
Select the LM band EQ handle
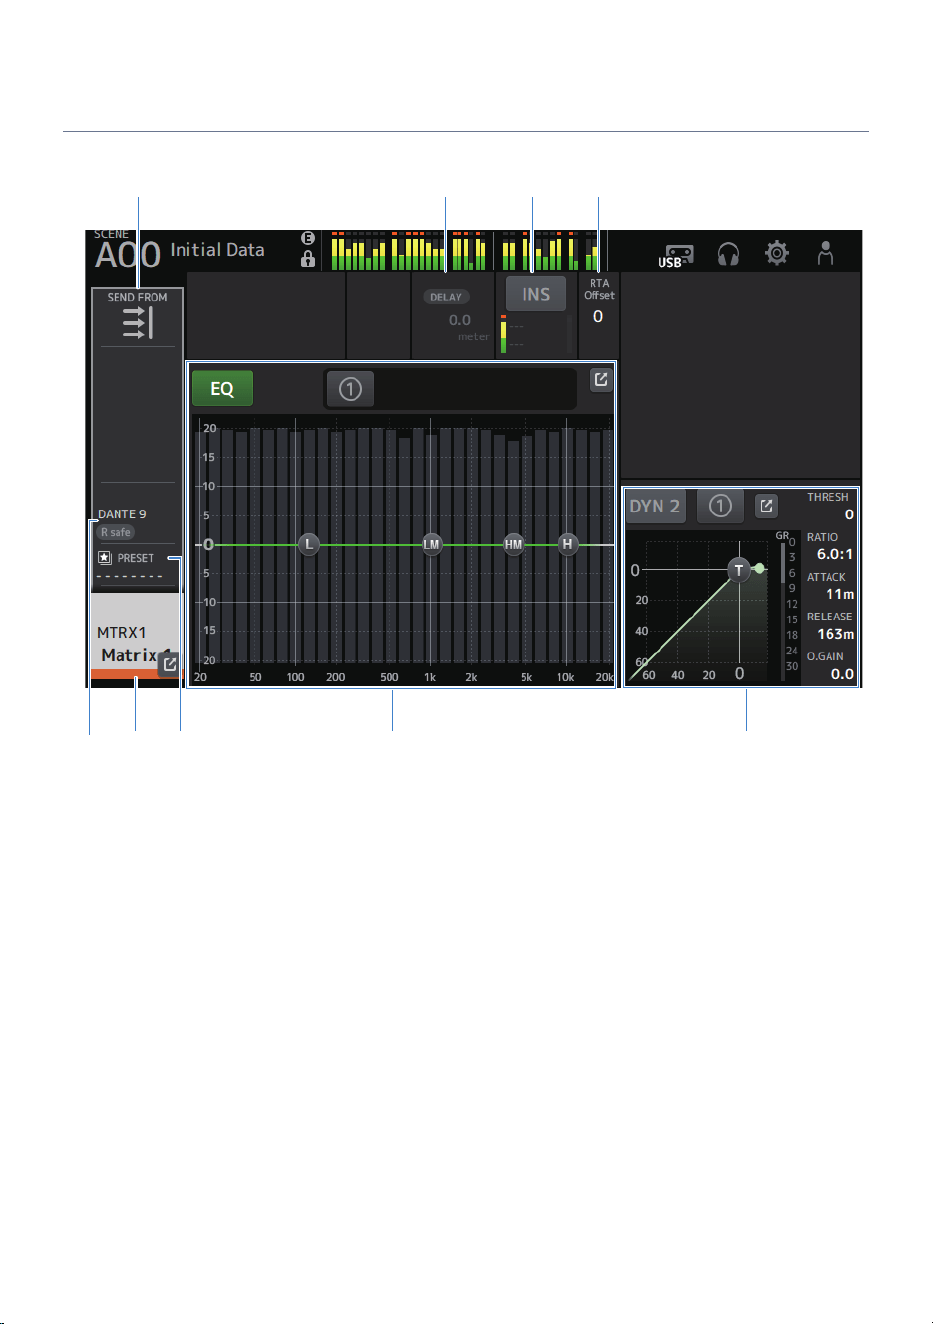(x=431, y=544)
